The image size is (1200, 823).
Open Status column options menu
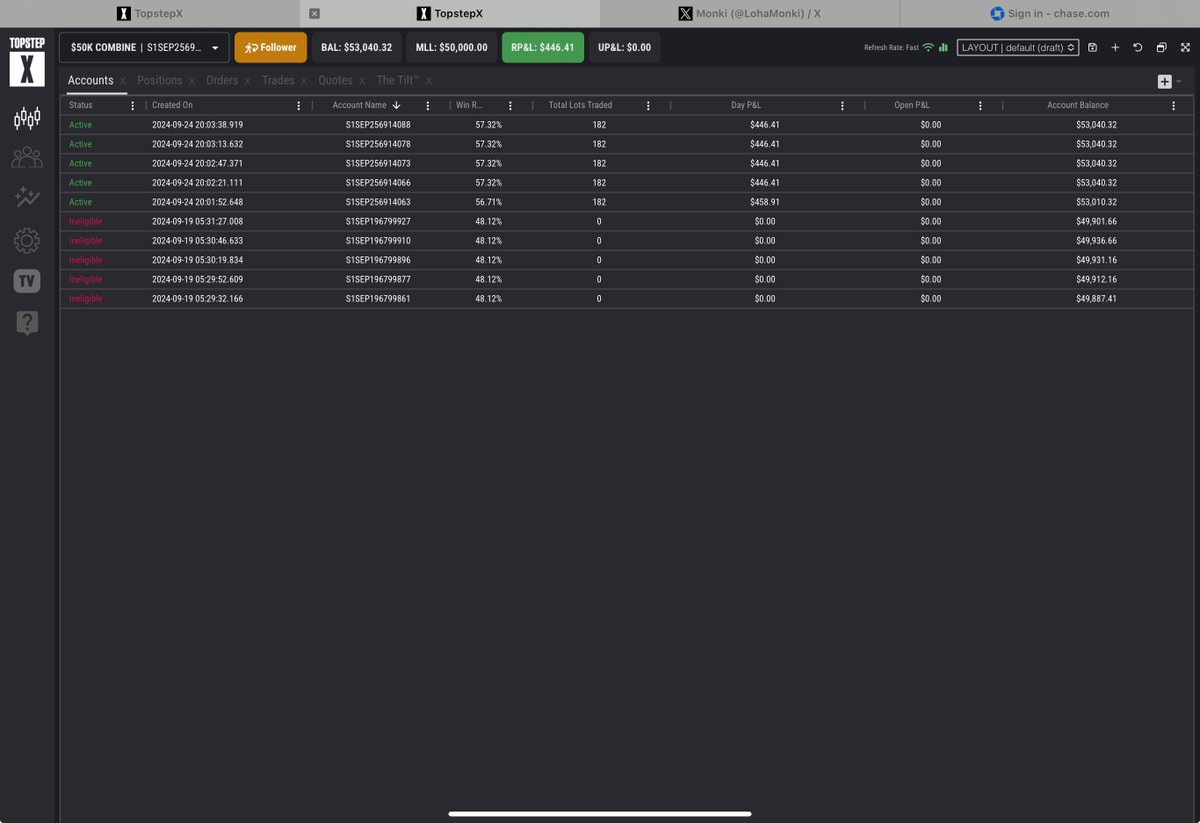(x=133, y=105)
